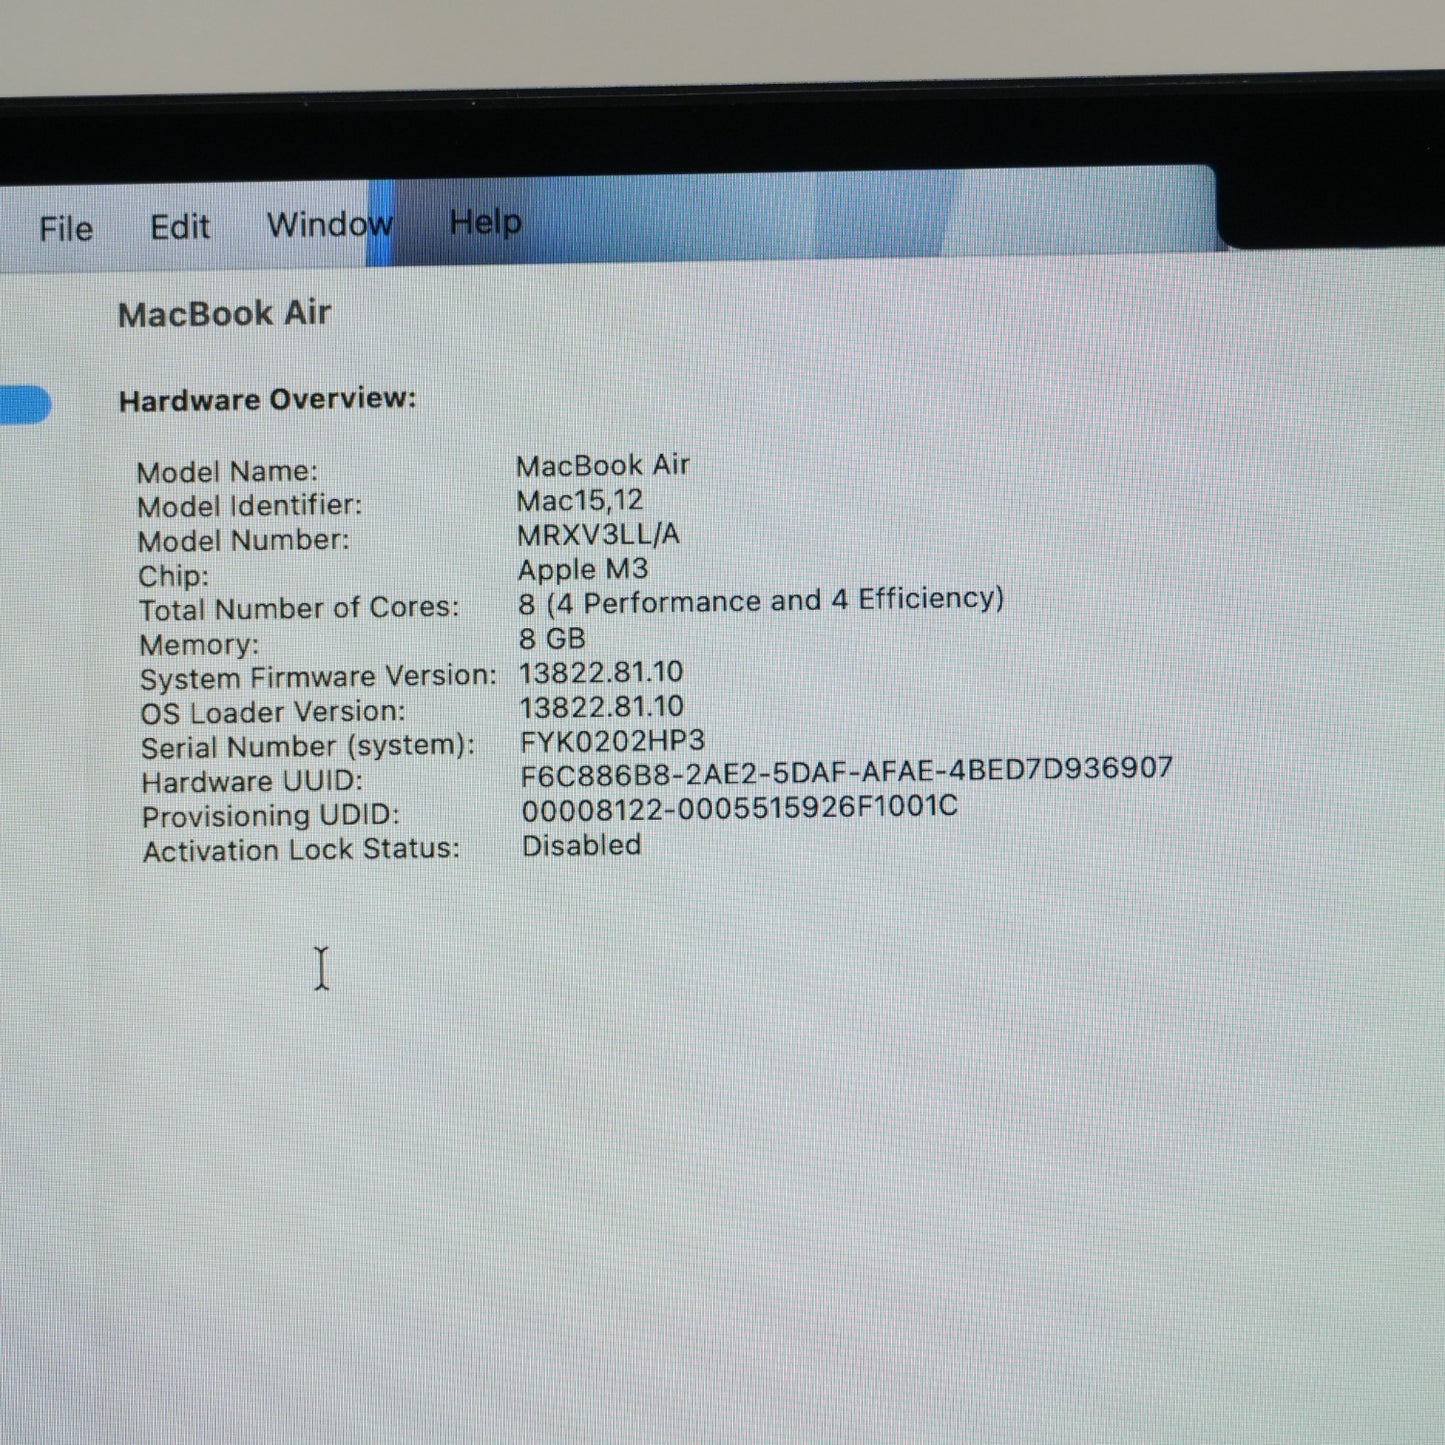The width and height of the screenshot is (1445, 1445).
Task: Select the cores value 8 (4 Performance and 4 Efficiency)
Action: tap(761, 601)
